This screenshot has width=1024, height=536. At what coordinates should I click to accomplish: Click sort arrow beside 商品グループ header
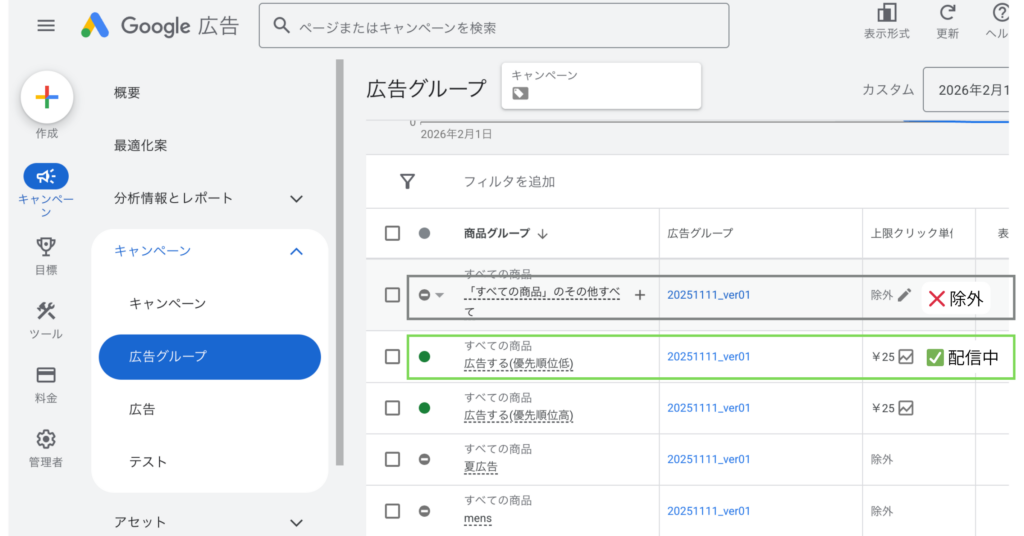[x=543, y=234]
